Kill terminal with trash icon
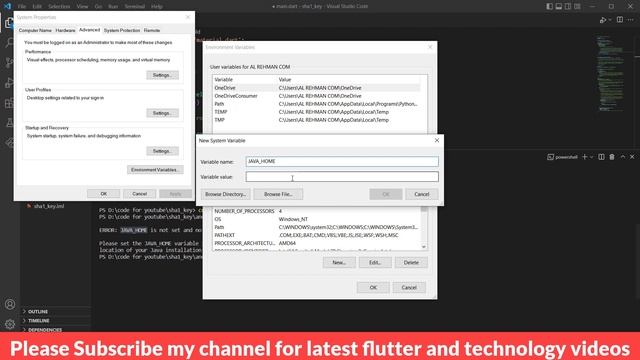Screen dimensions: 640x360 click(612, 157)
